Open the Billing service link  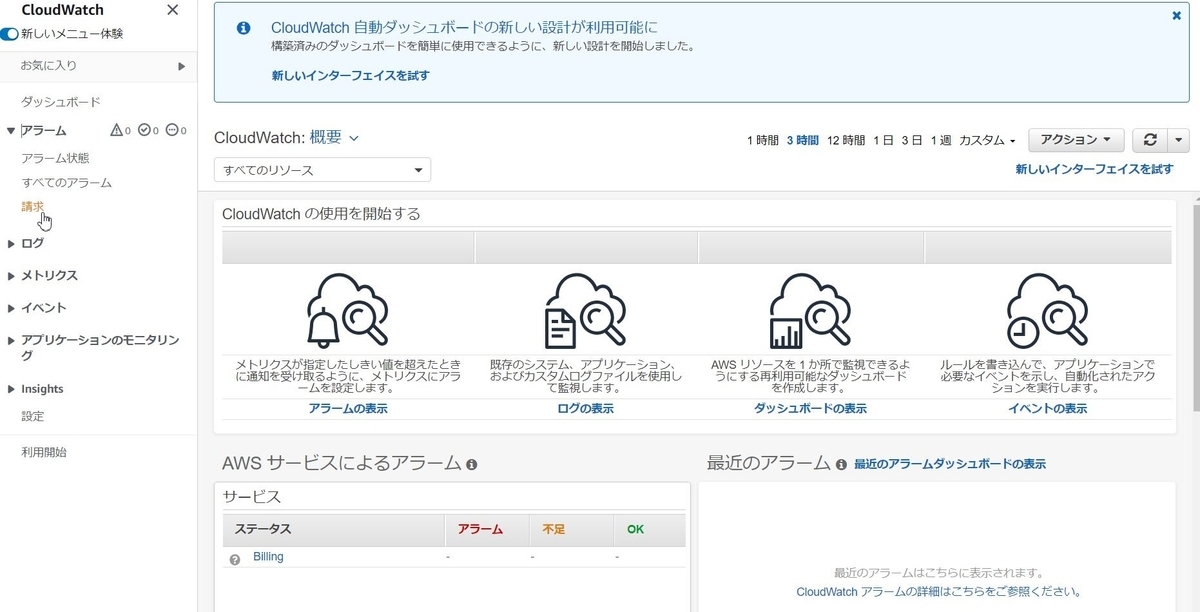(268, 557)
